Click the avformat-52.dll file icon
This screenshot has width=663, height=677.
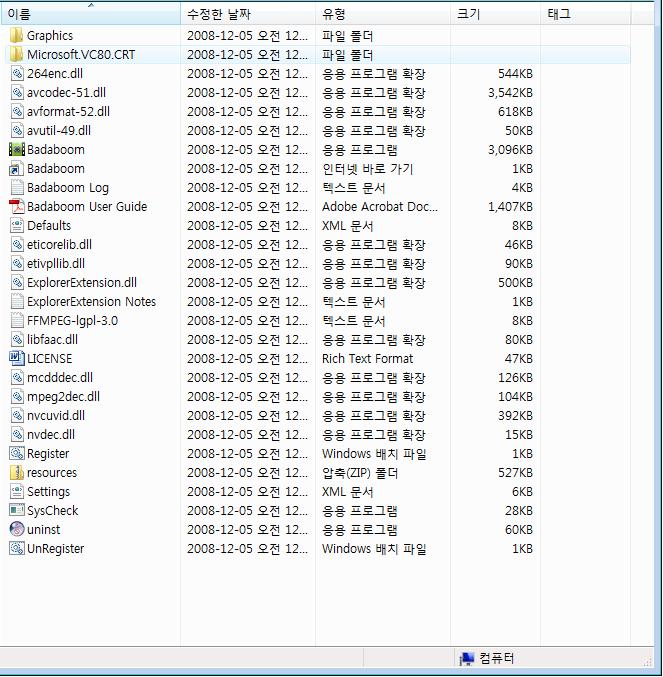[17, 111]
